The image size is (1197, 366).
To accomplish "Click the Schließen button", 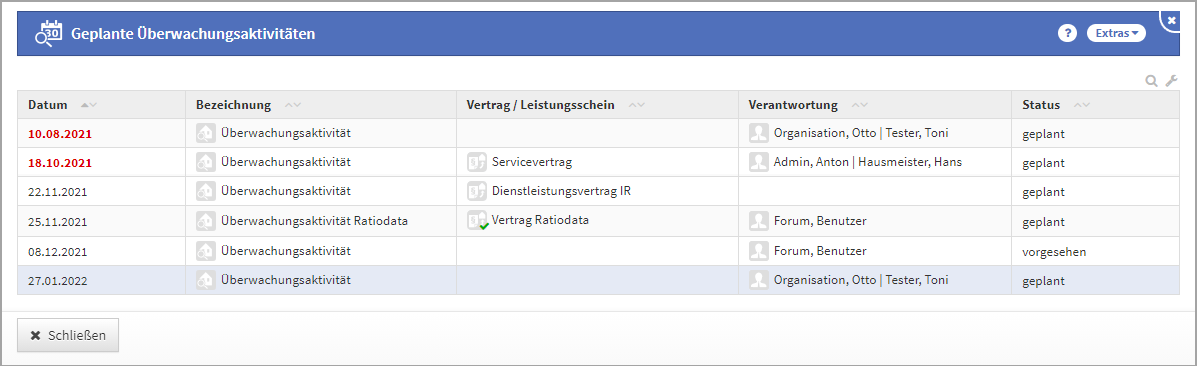I will point(68,335).
